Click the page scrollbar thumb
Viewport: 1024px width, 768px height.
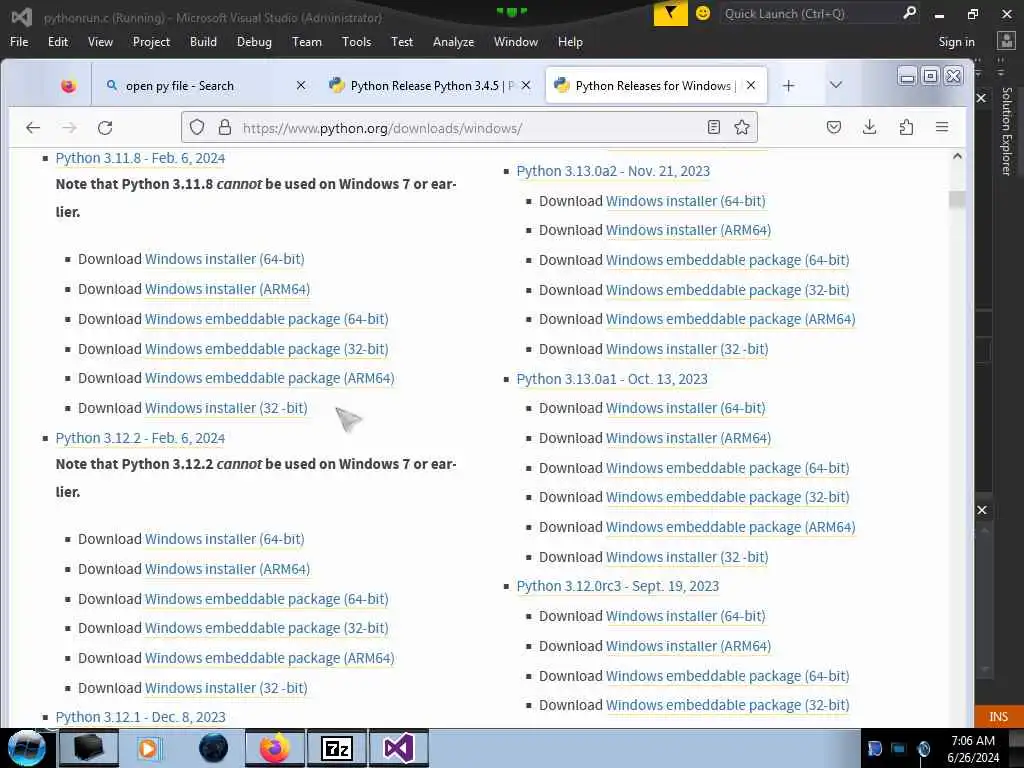(x=957, y=199)
